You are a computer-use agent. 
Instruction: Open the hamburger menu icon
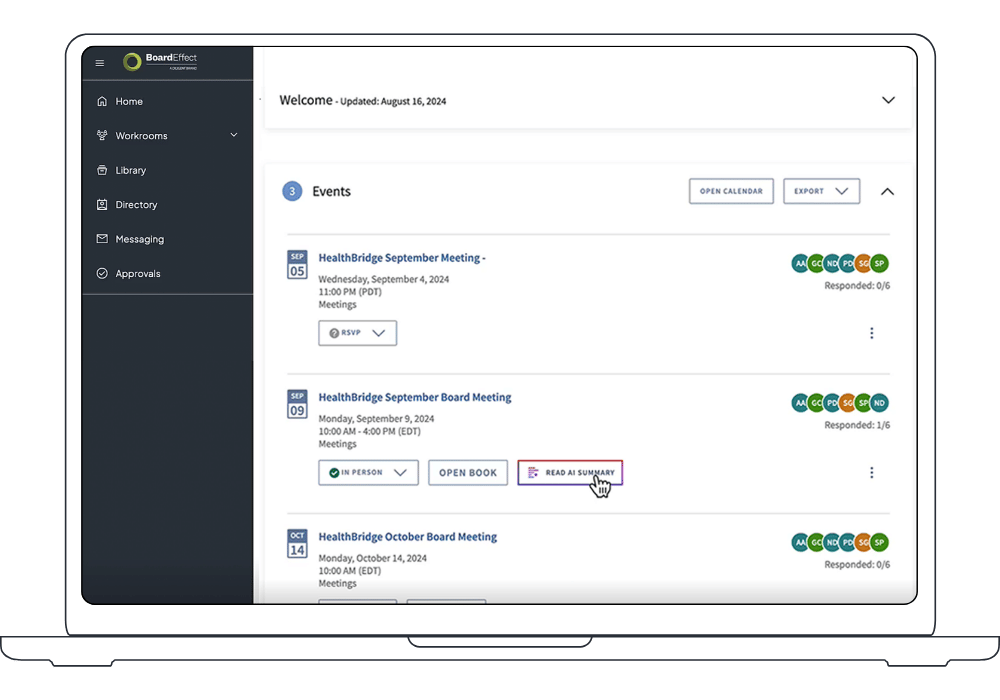click(x=99, y=63)
